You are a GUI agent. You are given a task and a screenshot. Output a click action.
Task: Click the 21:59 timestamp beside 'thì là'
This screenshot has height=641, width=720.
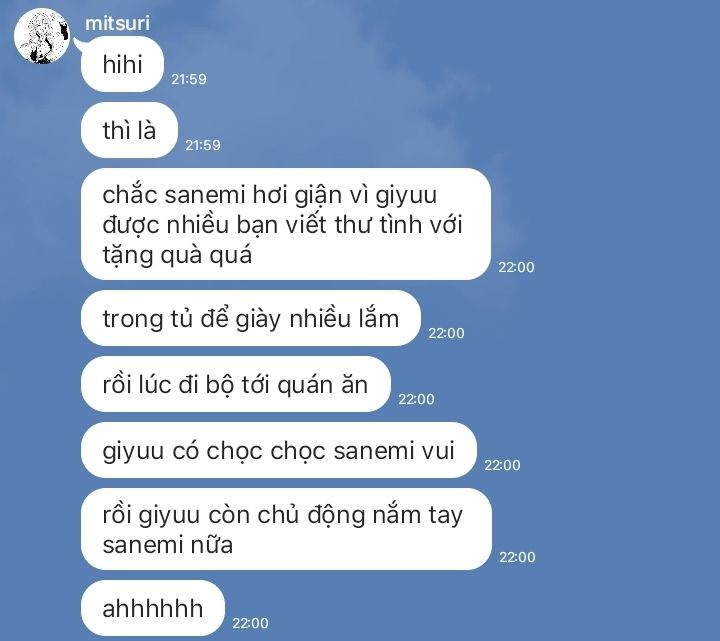click(203, 145)
